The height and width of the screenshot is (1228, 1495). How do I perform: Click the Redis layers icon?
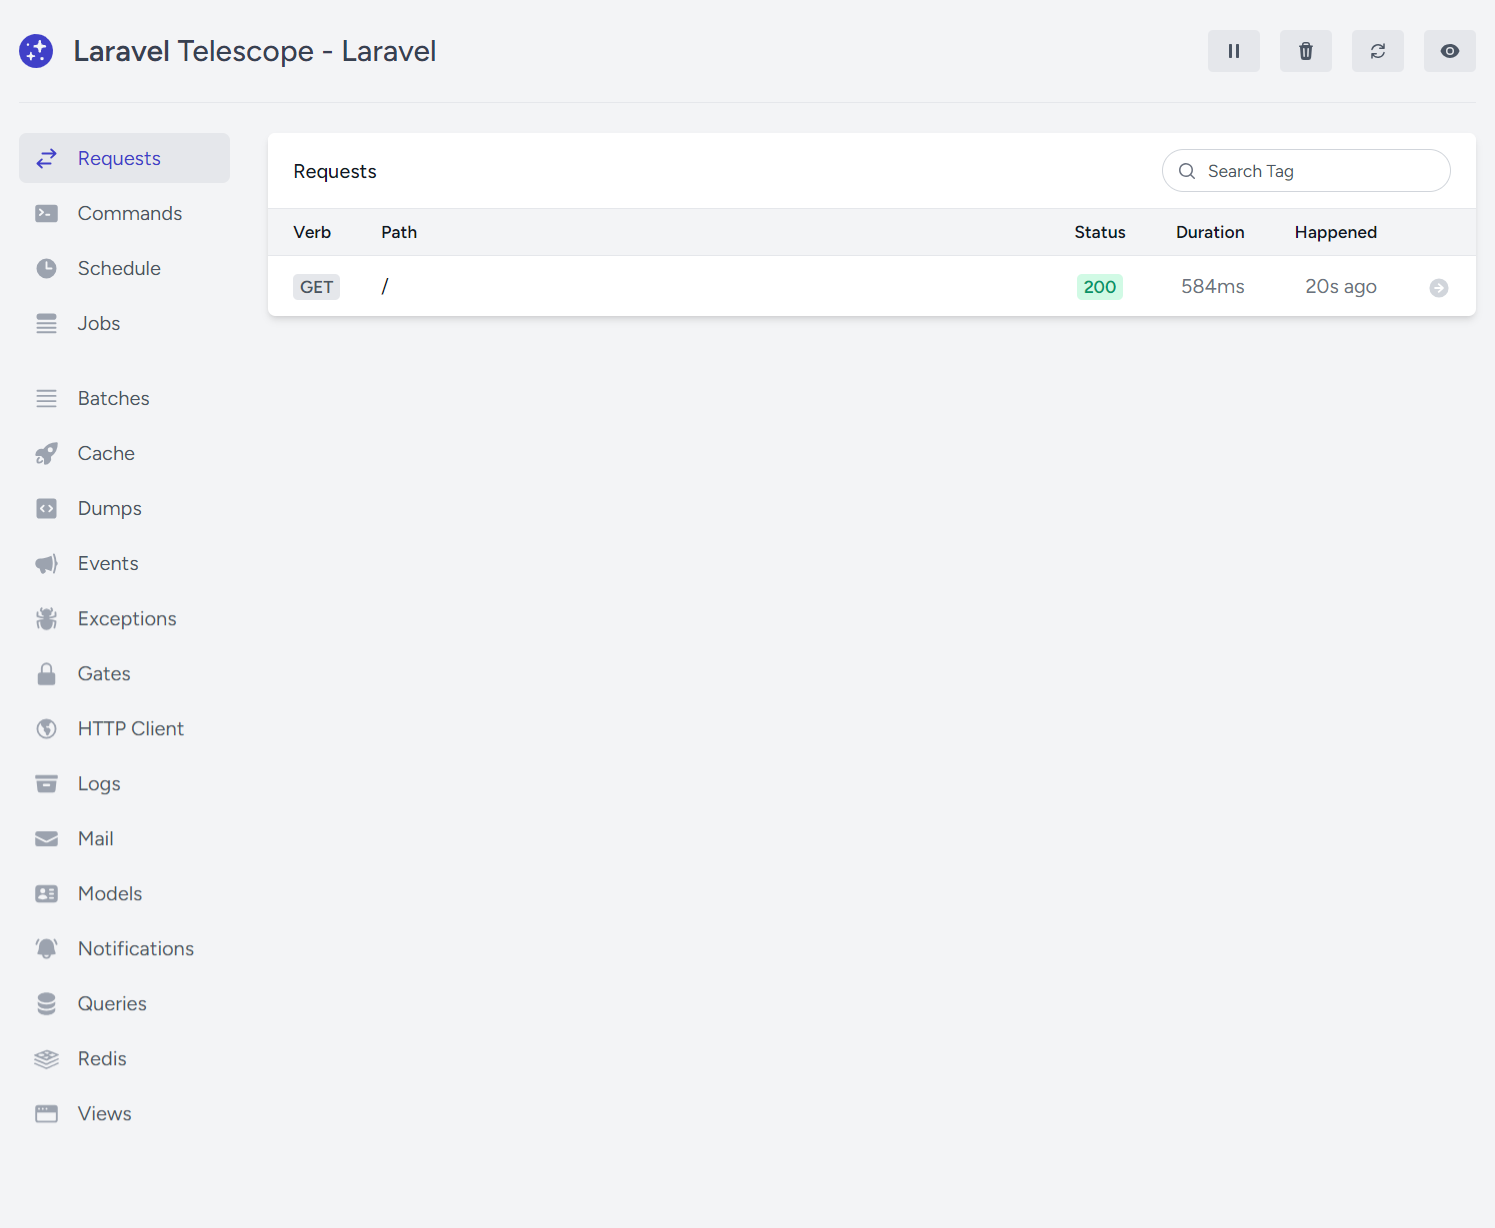(x=47, y=1059)
